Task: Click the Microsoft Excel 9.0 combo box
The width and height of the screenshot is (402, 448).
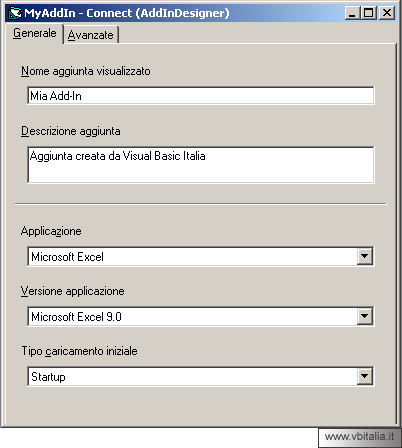Action: coord(201,316)
